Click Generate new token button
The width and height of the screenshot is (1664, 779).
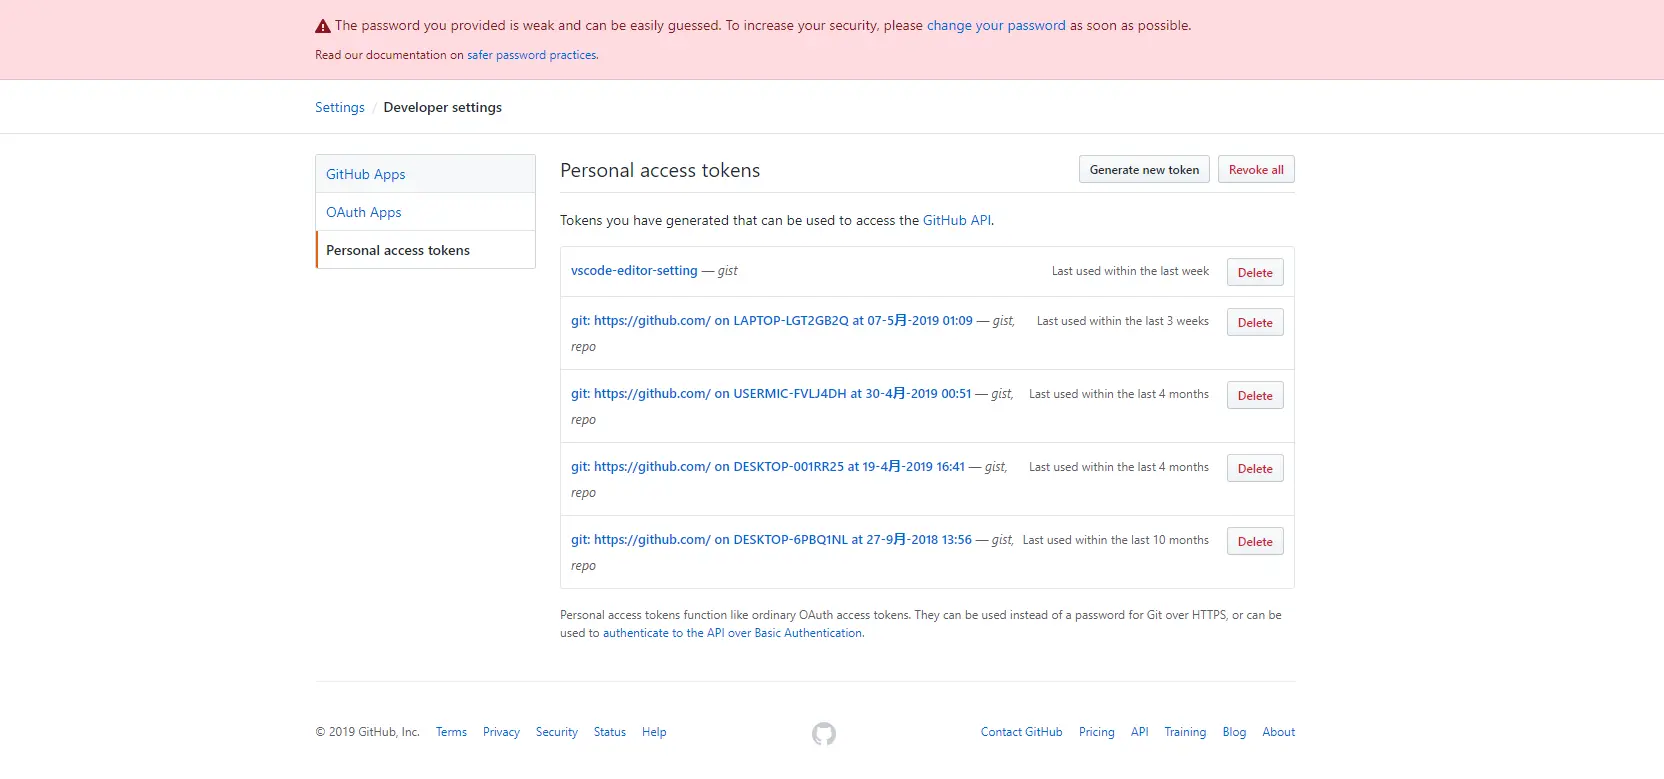pos(1144,170)
